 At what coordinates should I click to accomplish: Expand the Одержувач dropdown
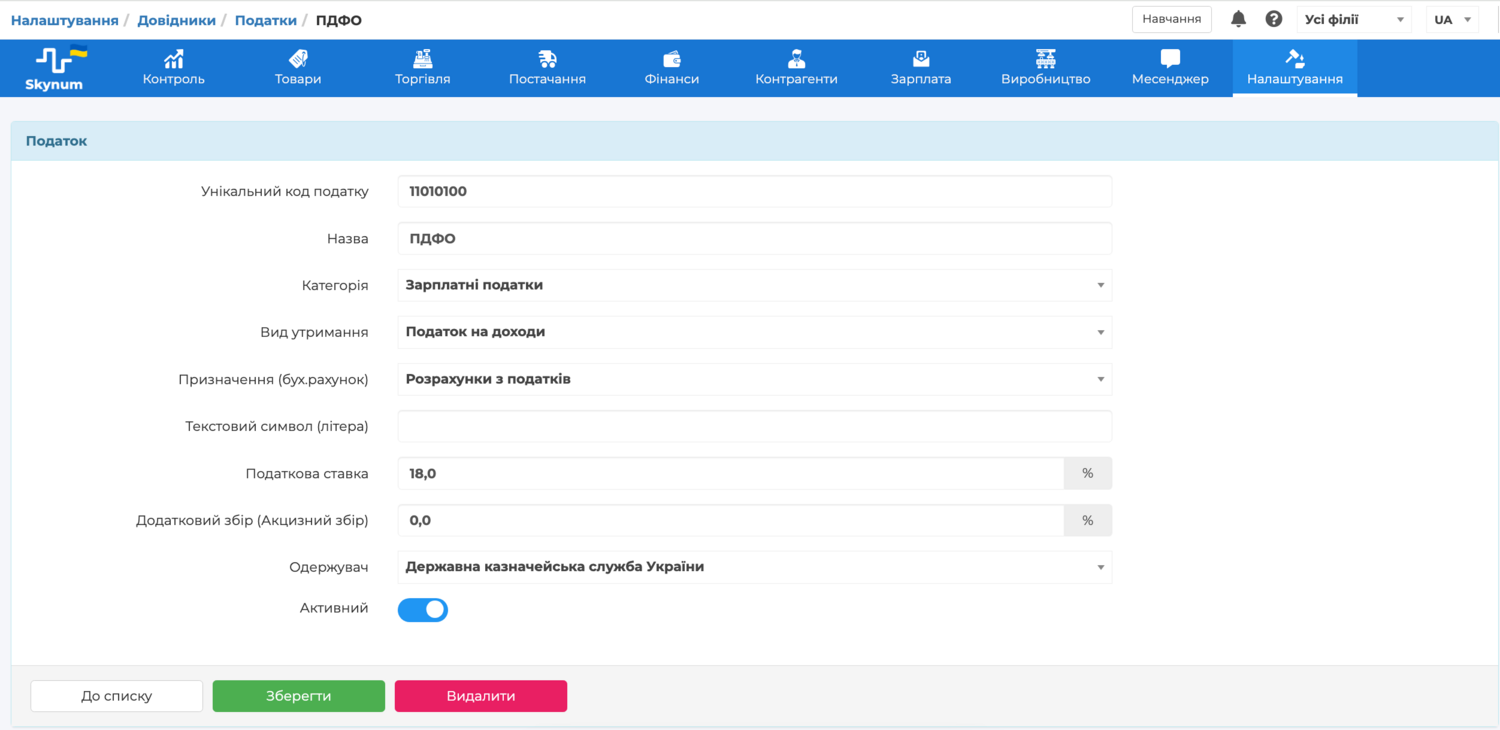754,567
